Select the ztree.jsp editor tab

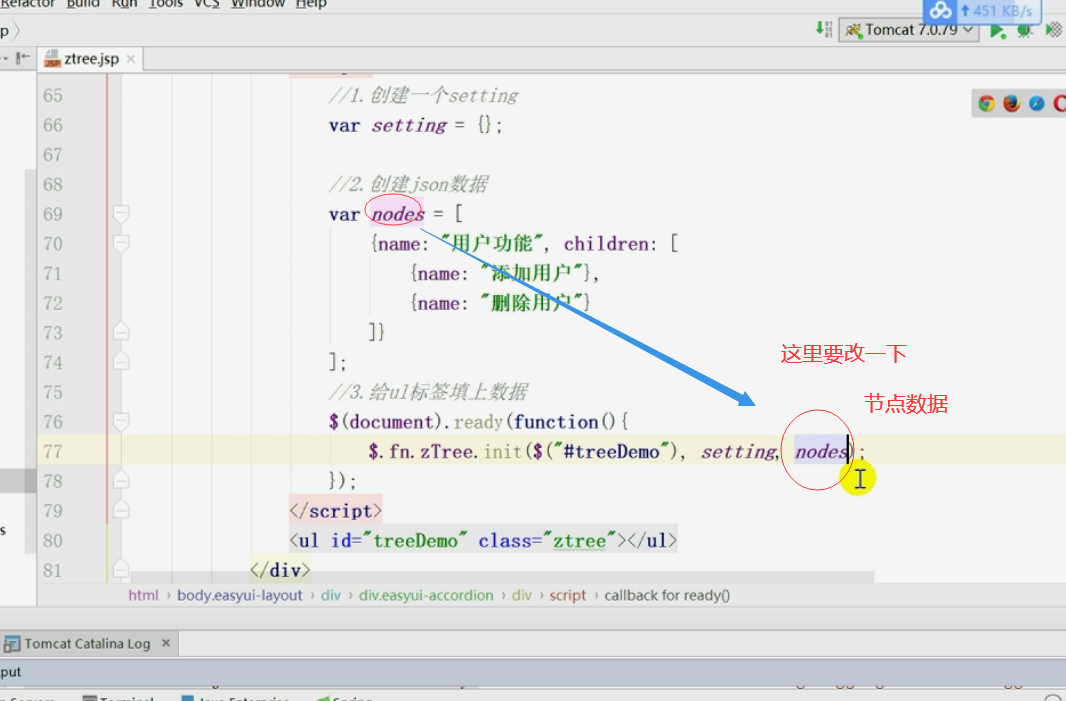(x=91, y=59)
